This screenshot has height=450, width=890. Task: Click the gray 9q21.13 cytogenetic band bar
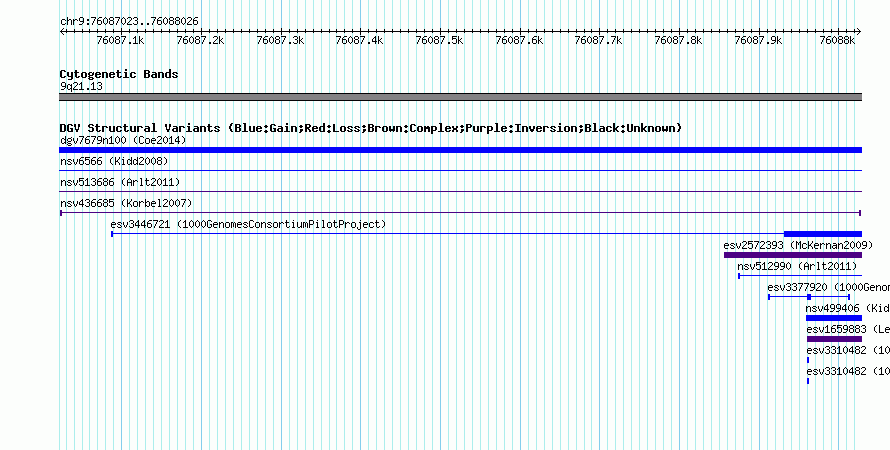pos(460,97)
